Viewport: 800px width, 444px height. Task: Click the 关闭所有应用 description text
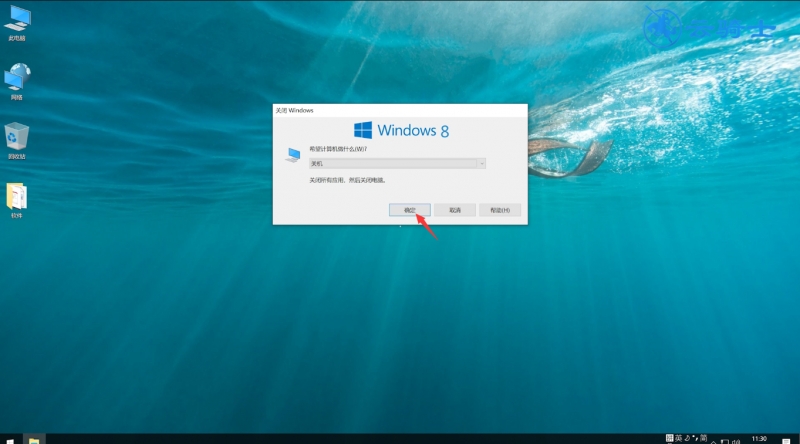[x=347, y=180]
